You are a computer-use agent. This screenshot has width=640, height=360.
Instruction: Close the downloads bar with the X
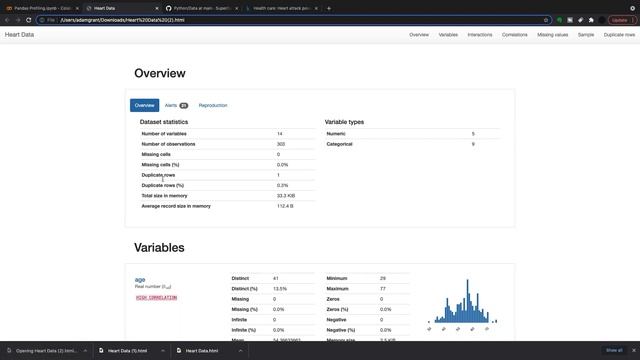coord(633,350)
